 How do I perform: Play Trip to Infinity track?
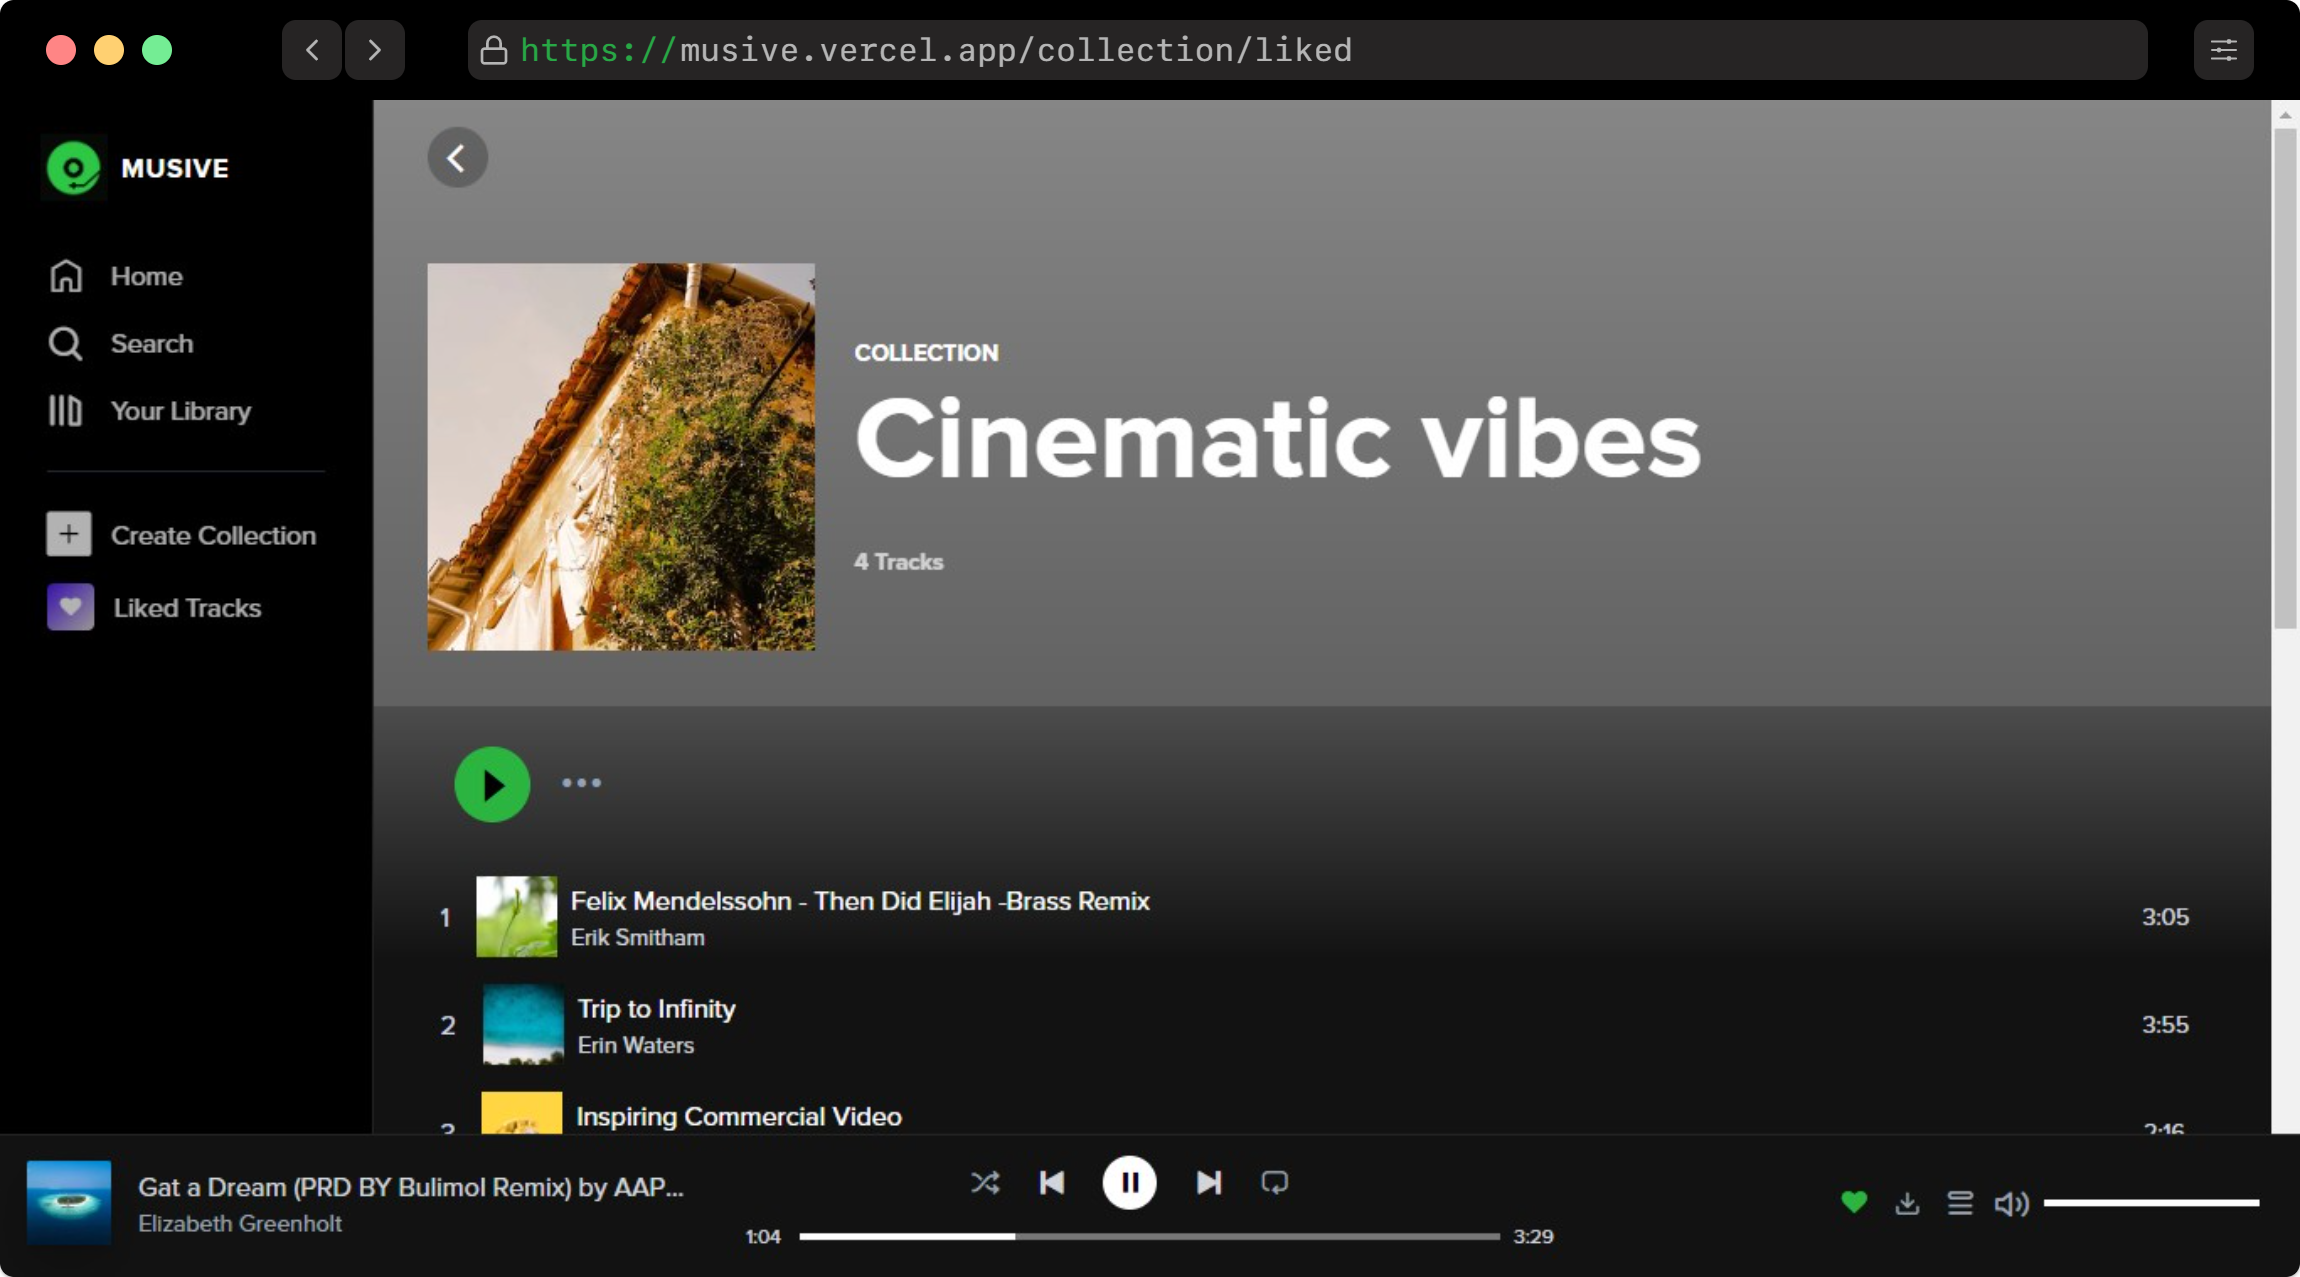tap(656, 1009)
